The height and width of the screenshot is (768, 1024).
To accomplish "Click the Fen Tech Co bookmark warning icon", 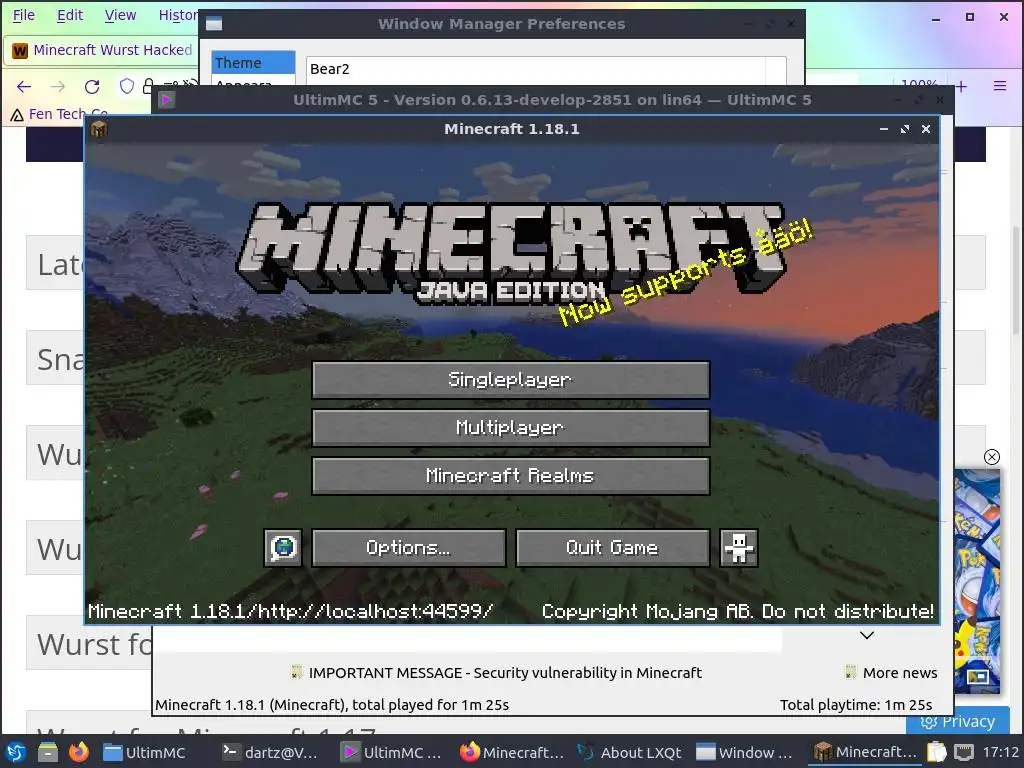I will pos(17,115).
